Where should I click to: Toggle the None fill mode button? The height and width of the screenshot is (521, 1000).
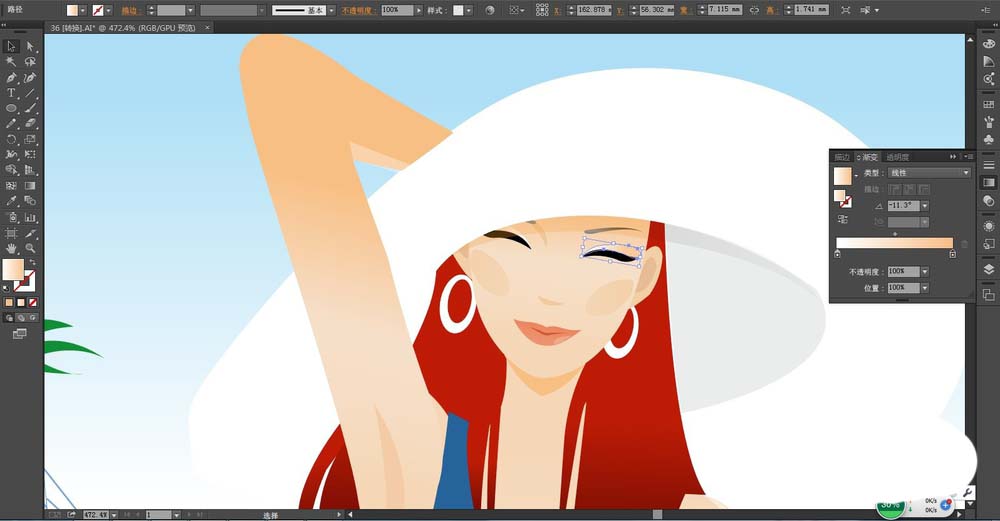click(x=33, y=302)
